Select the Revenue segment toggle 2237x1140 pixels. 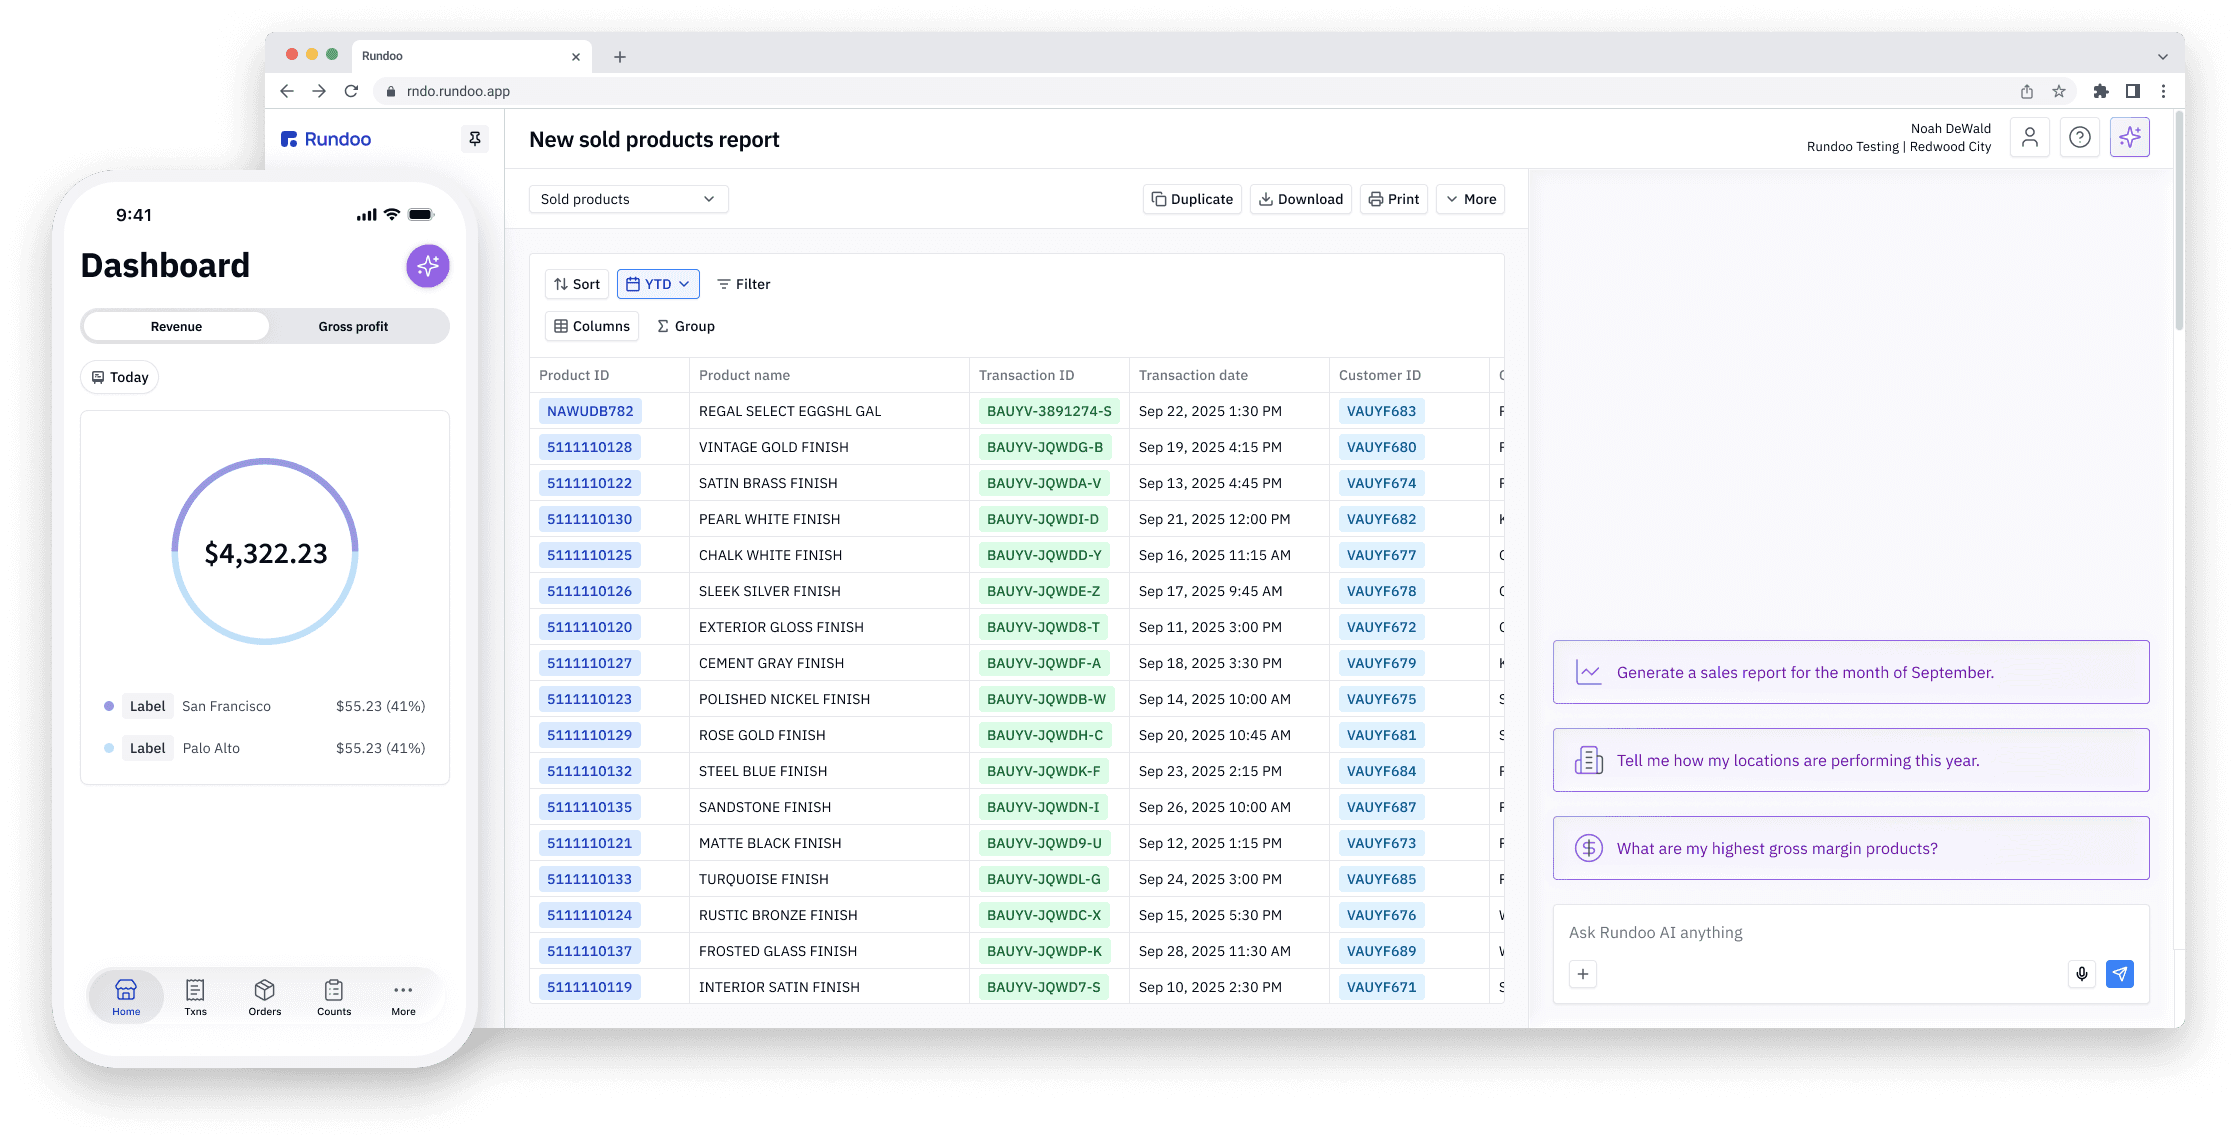(x=176, y=327)
